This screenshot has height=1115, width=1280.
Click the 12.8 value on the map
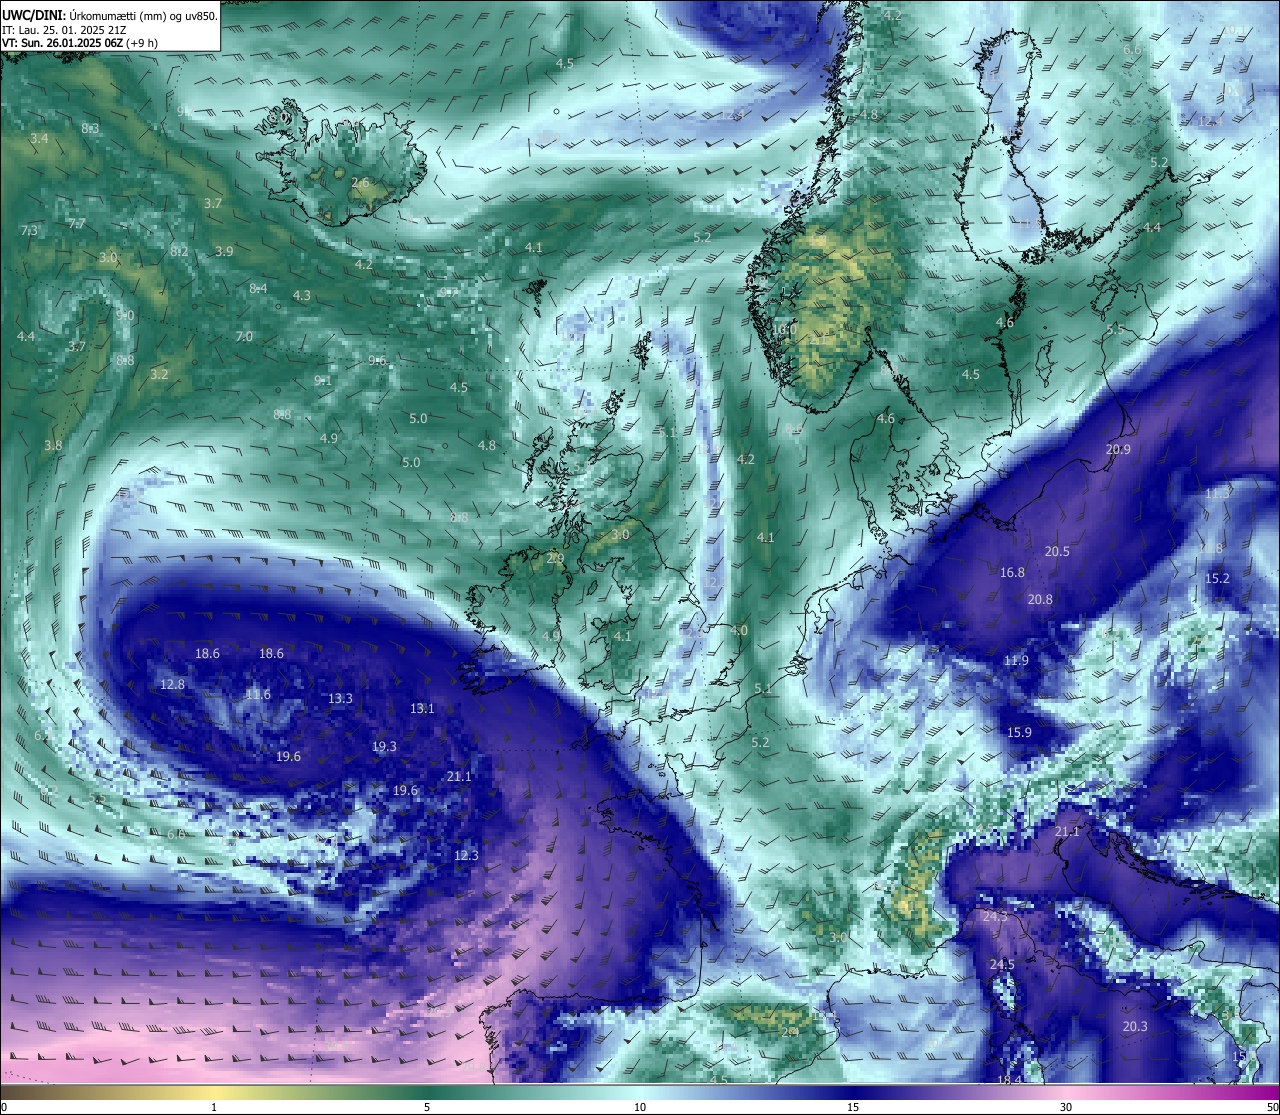(x=172, y=684)
